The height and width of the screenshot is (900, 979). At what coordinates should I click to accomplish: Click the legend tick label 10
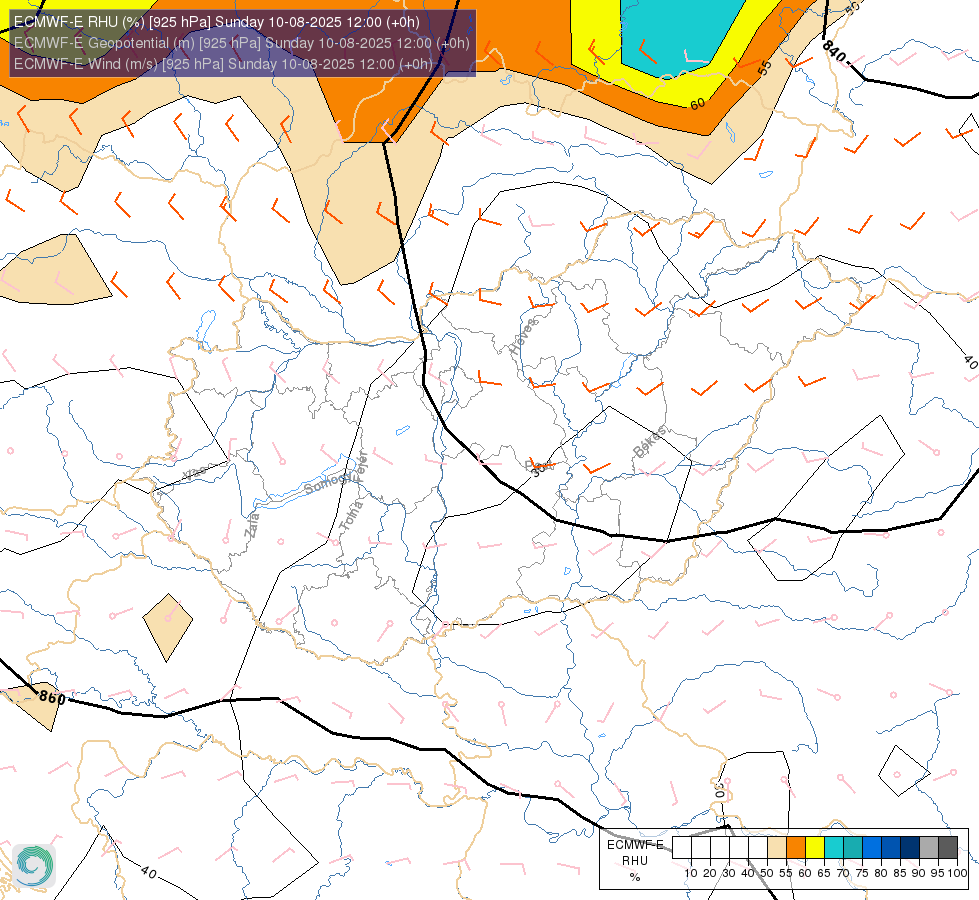[691, 873]
